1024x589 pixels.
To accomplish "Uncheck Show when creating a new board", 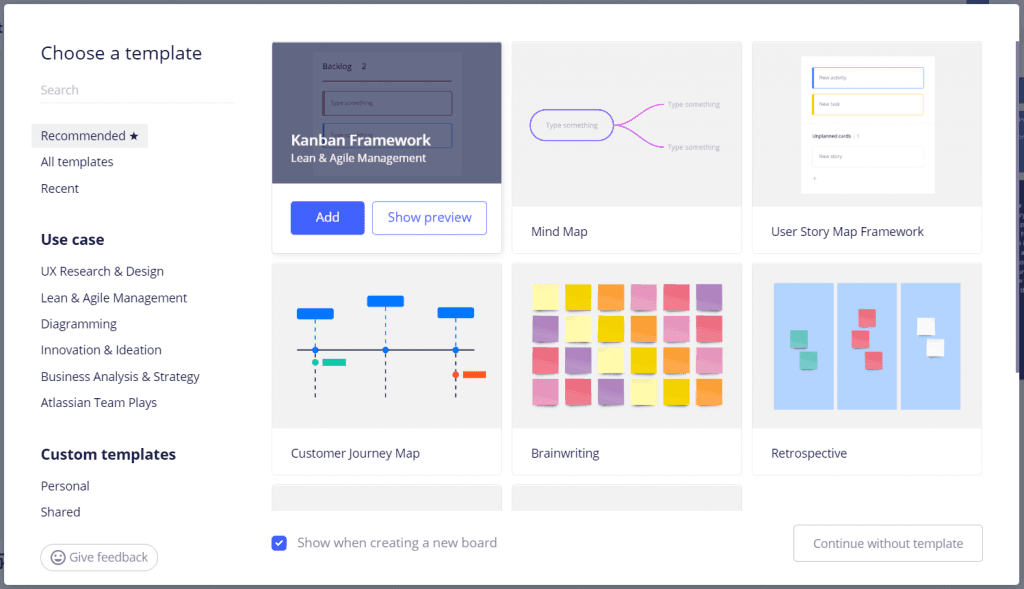I will point(279,543).
